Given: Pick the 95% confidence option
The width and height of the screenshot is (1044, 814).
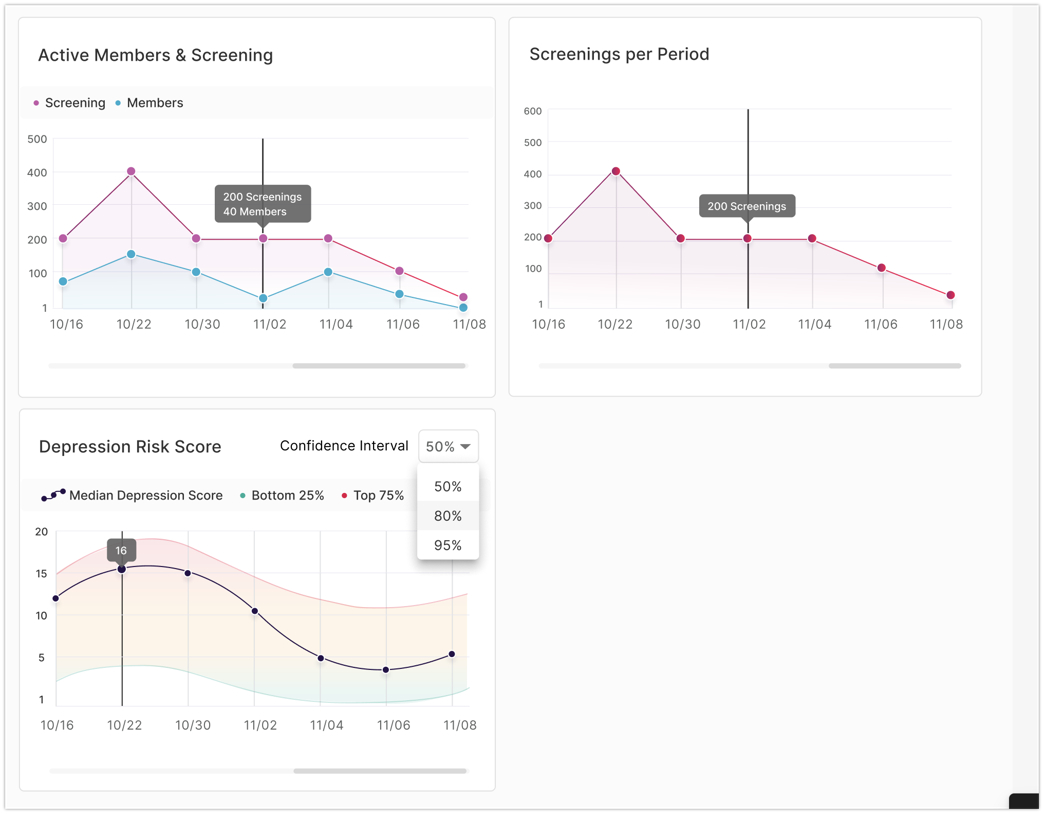Looking at the screenshot, I should [448, 545].
